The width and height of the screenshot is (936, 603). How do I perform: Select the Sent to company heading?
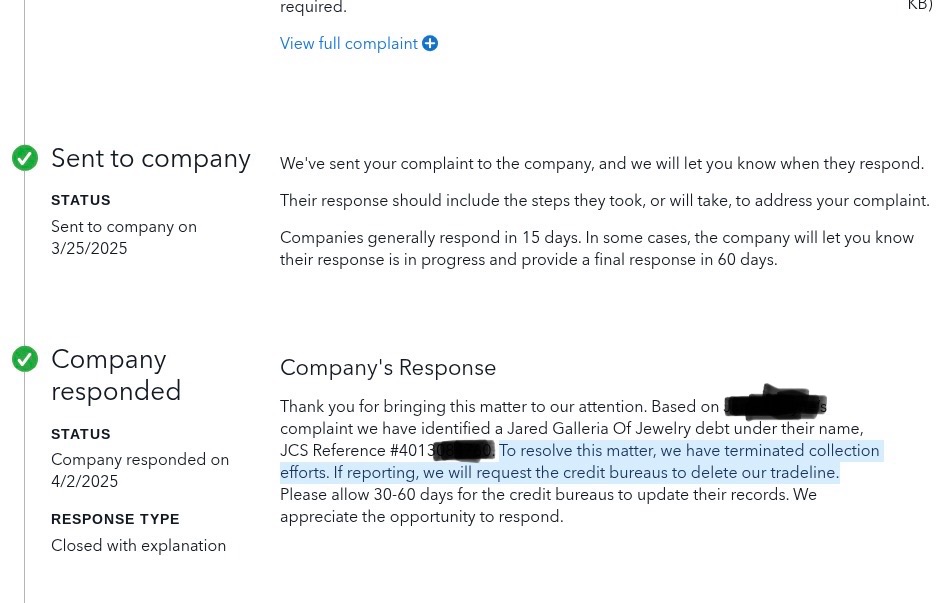(x=150, y=159)
